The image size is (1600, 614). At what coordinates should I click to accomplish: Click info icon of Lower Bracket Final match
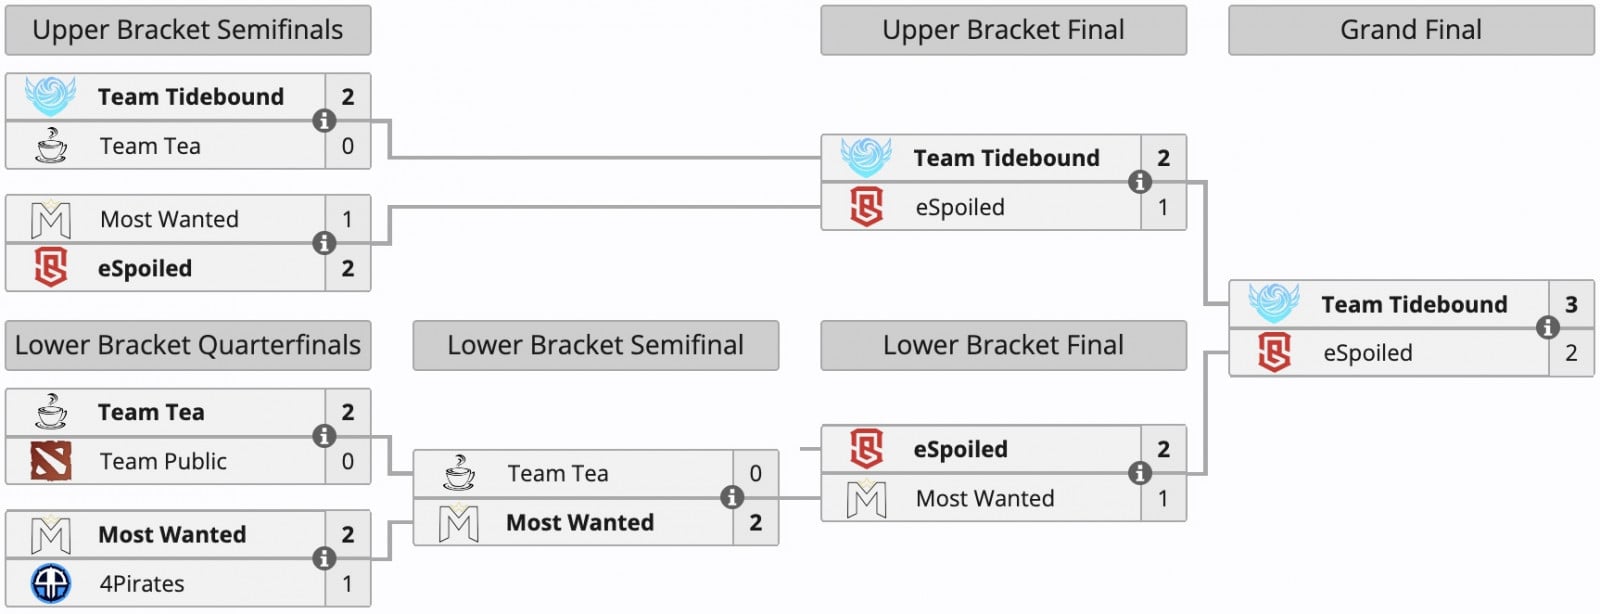click(x=1139, y=473)
